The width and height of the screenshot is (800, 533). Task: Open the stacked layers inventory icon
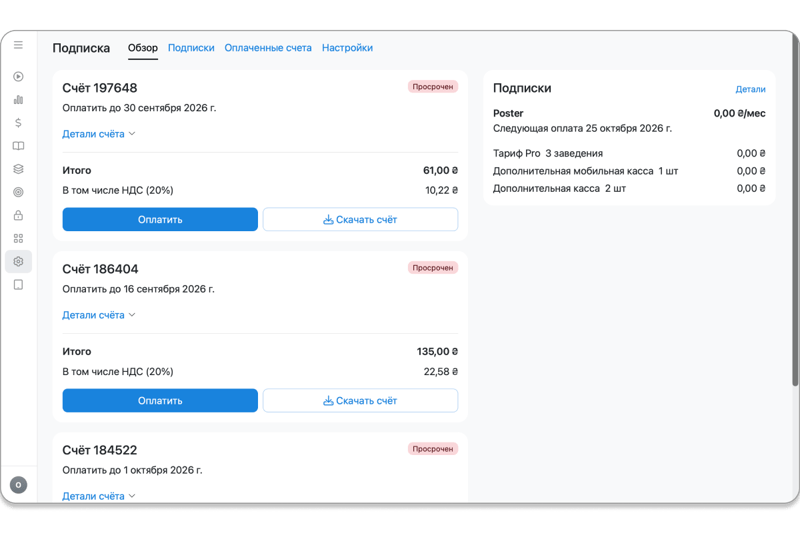(18, 169)
